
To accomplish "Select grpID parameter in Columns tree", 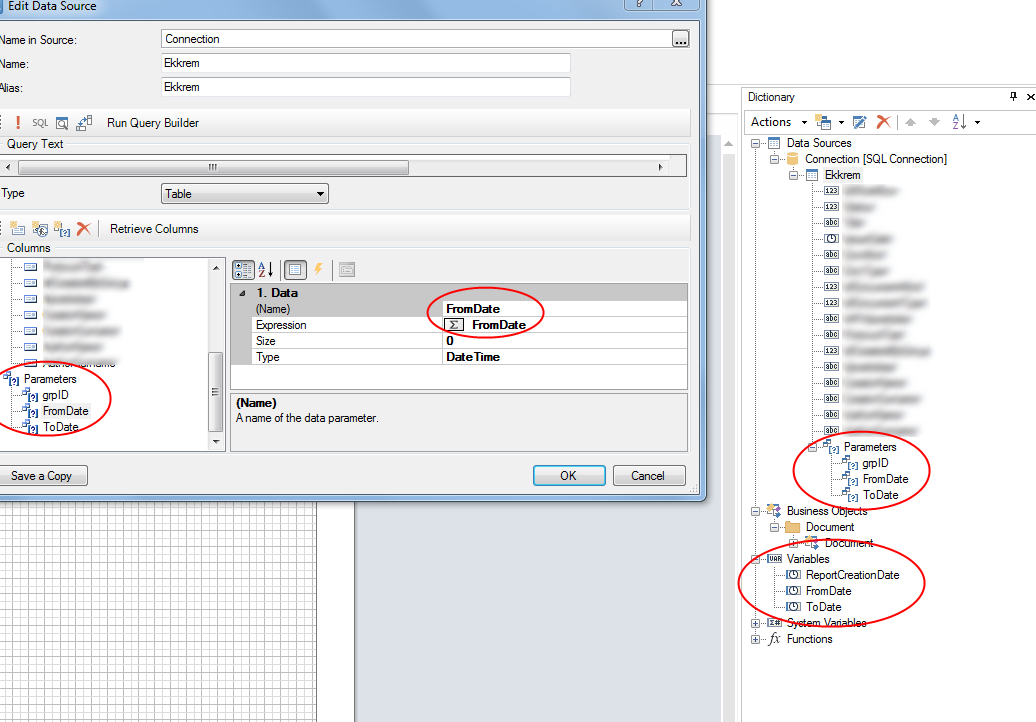I will coord(56,395).
